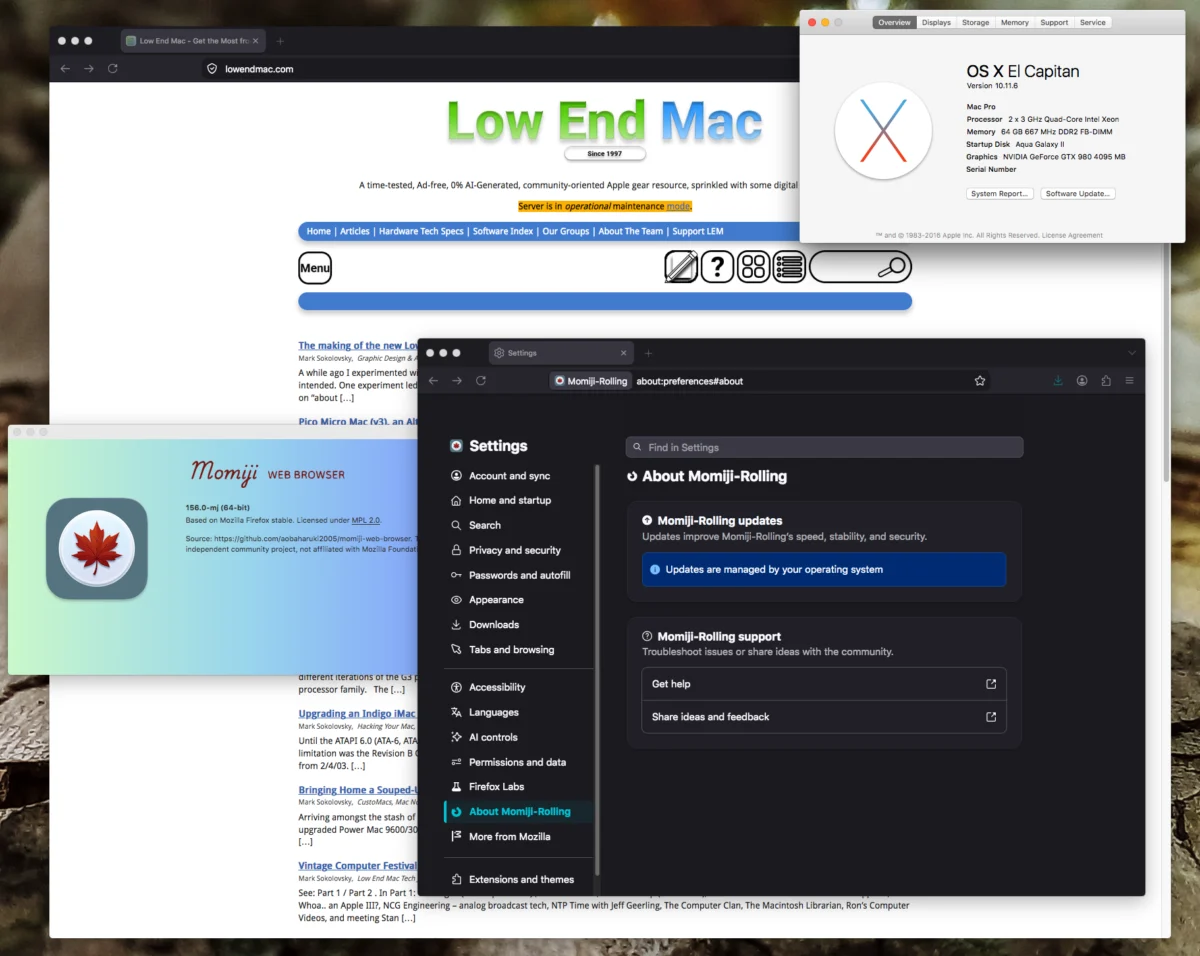Click the Menu button on Low End Mac
The image size is (1200, 956).
point(315,268)
